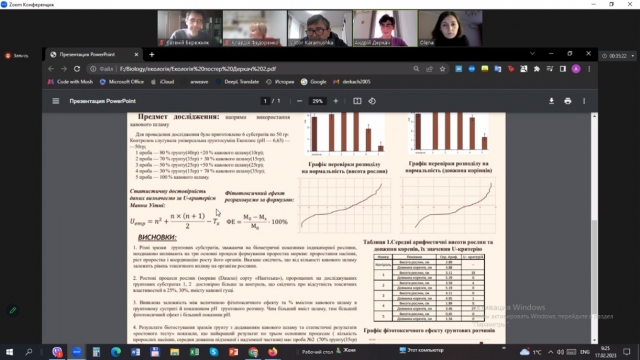Viewport: 640px width, 360px height.
Task: Open the PDF viewer sidebar menu icon
Action: (56, 101)
